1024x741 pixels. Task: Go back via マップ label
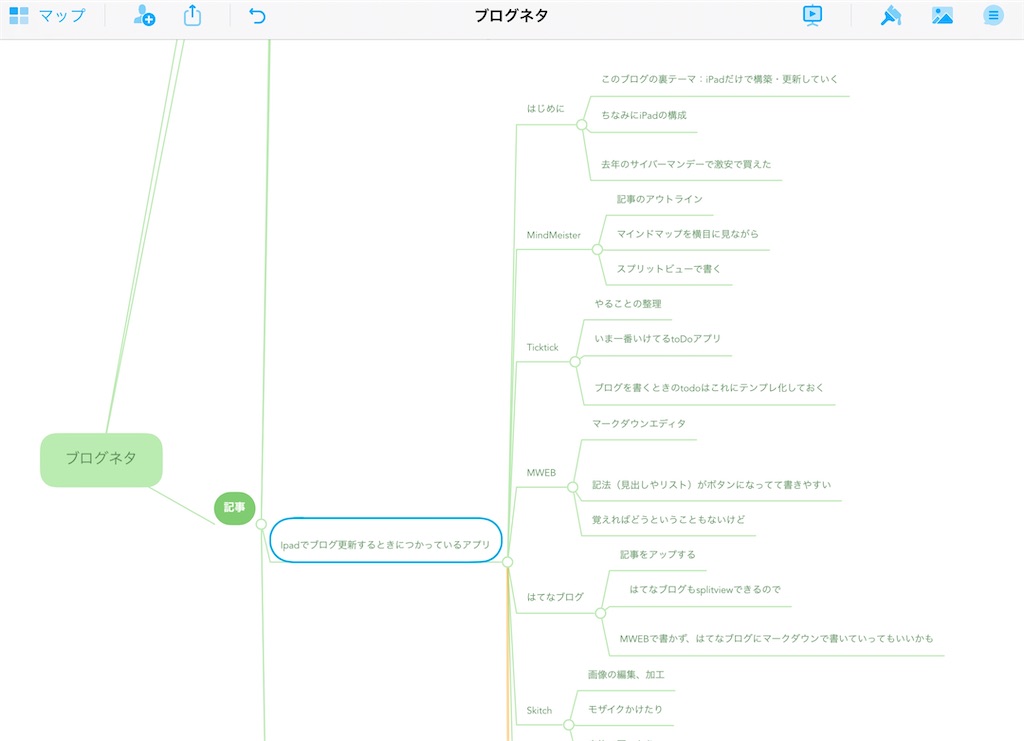click(x=62, y=16)
